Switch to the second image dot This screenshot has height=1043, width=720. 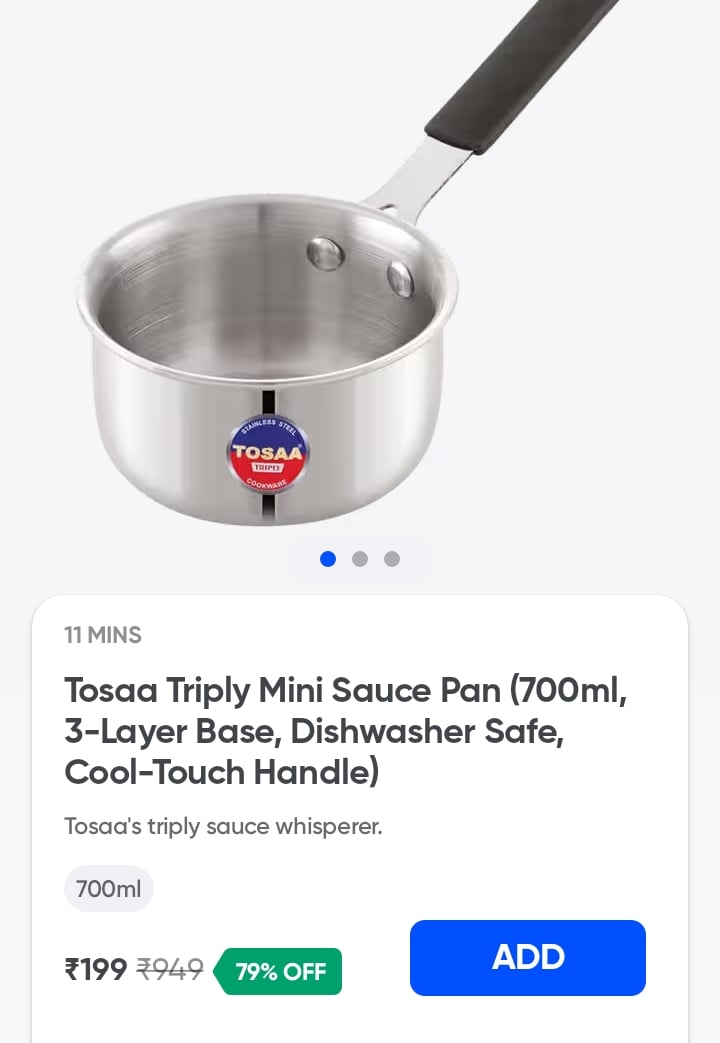click(360, 559)
